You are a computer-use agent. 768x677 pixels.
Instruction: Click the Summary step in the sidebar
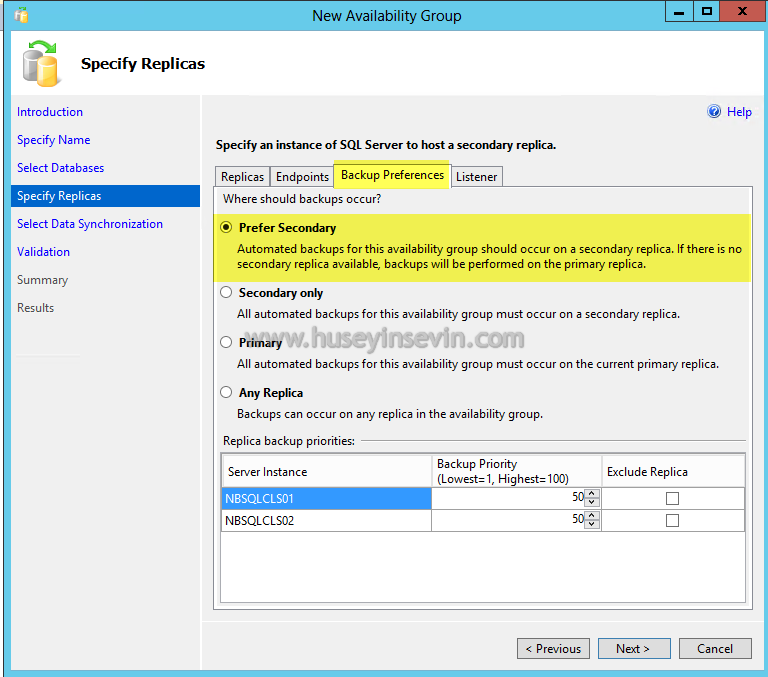(43, 280)
